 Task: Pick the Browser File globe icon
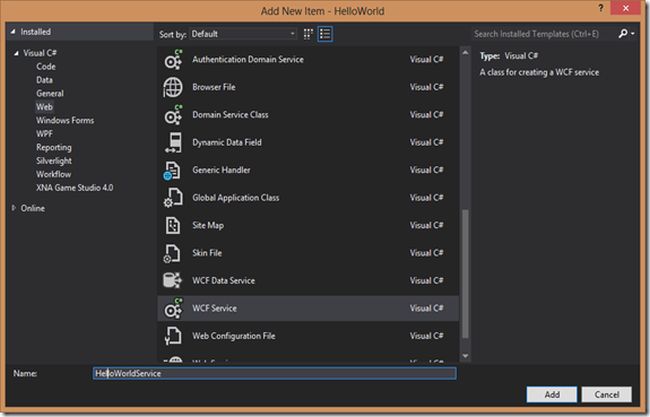point(173,87)
